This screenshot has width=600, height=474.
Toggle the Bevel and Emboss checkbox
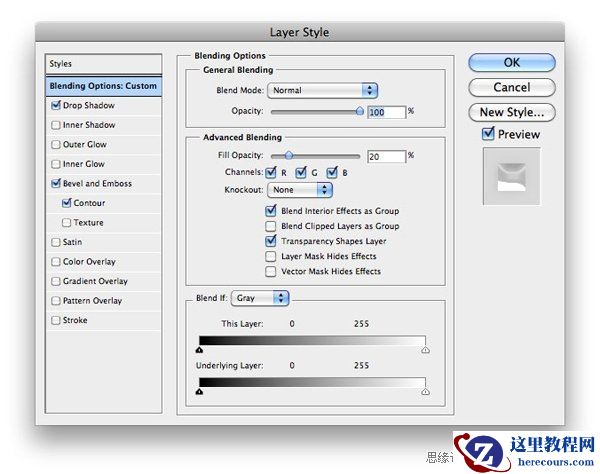click(x=56, y=184)
